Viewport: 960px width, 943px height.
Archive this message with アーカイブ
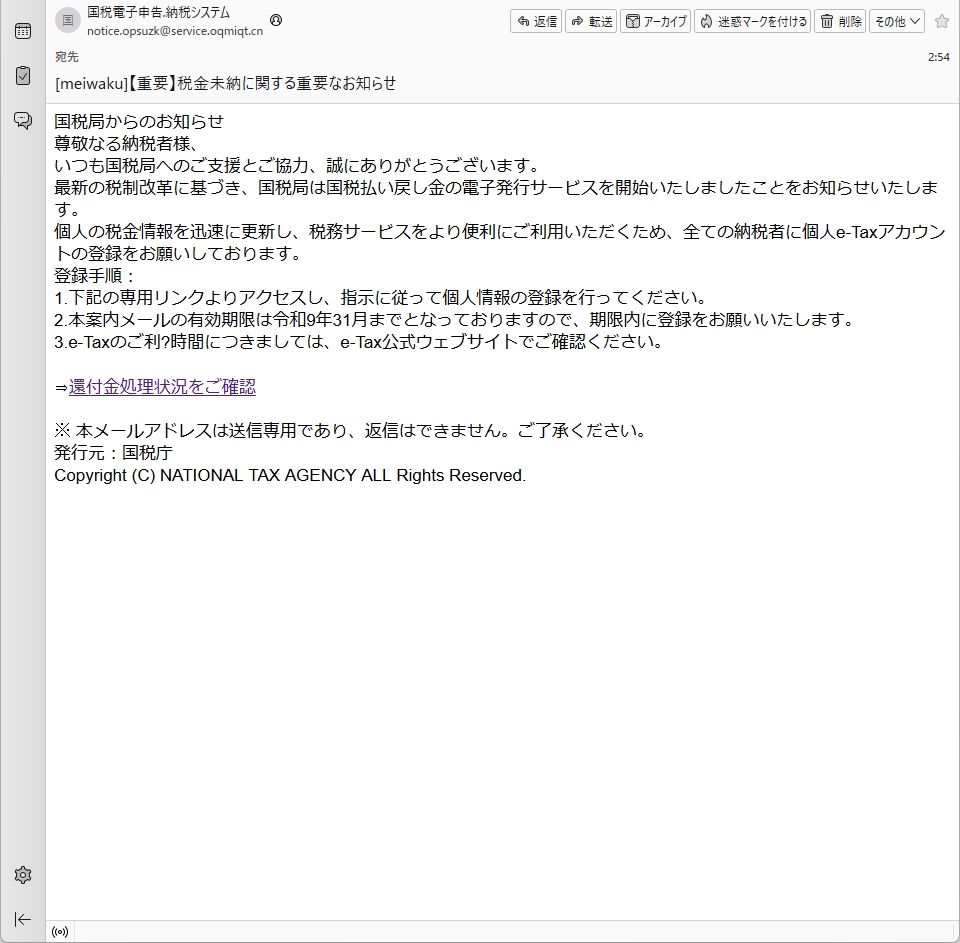(x=656, y=21)
